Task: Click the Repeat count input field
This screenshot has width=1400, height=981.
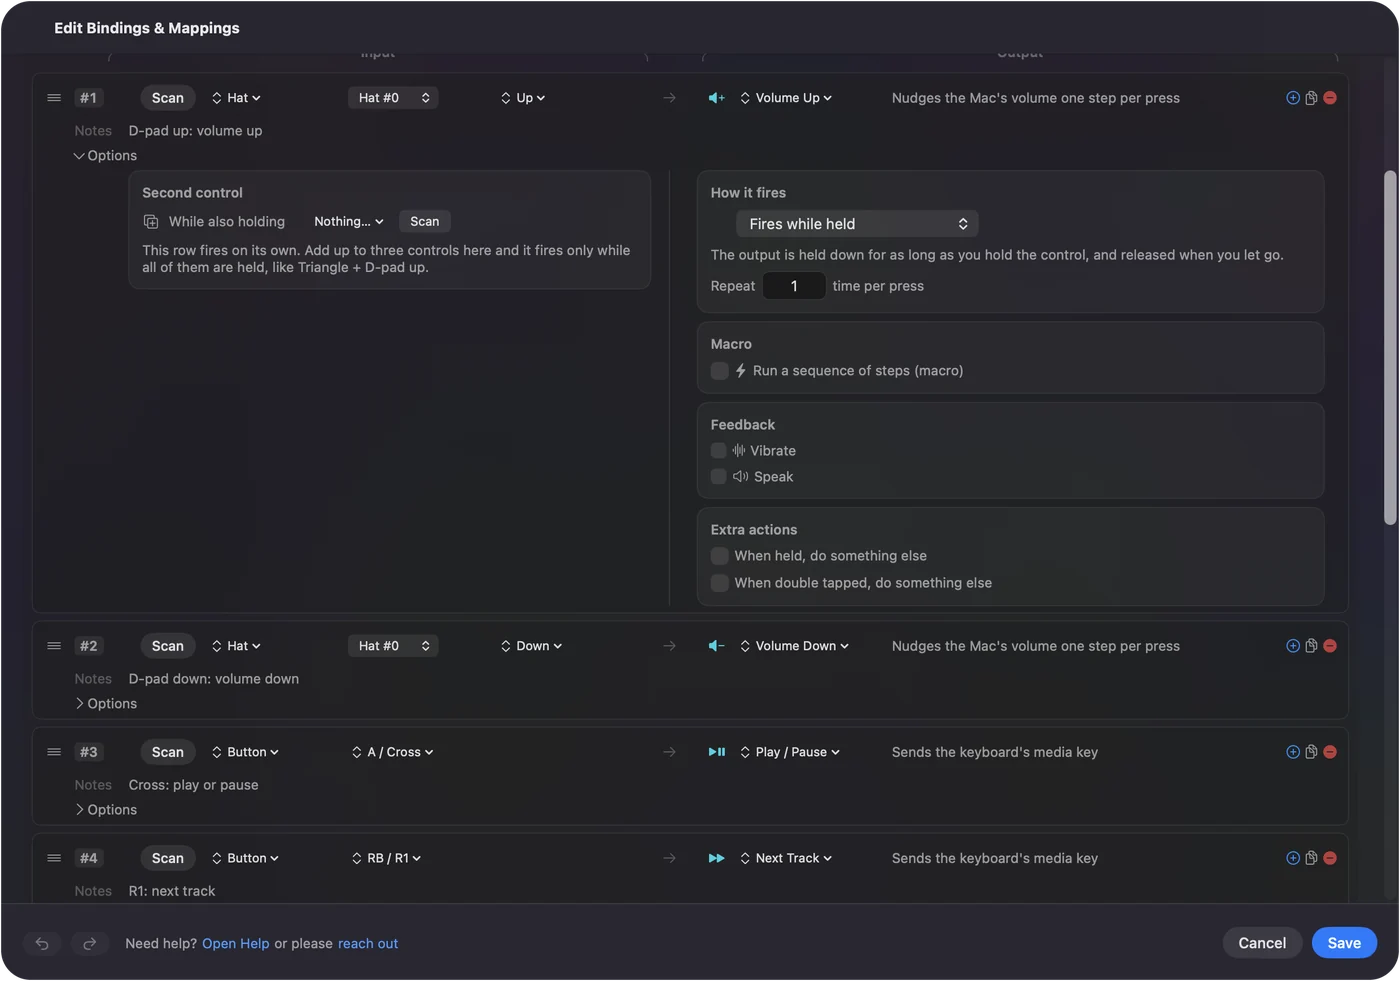Action: (794, 286)
